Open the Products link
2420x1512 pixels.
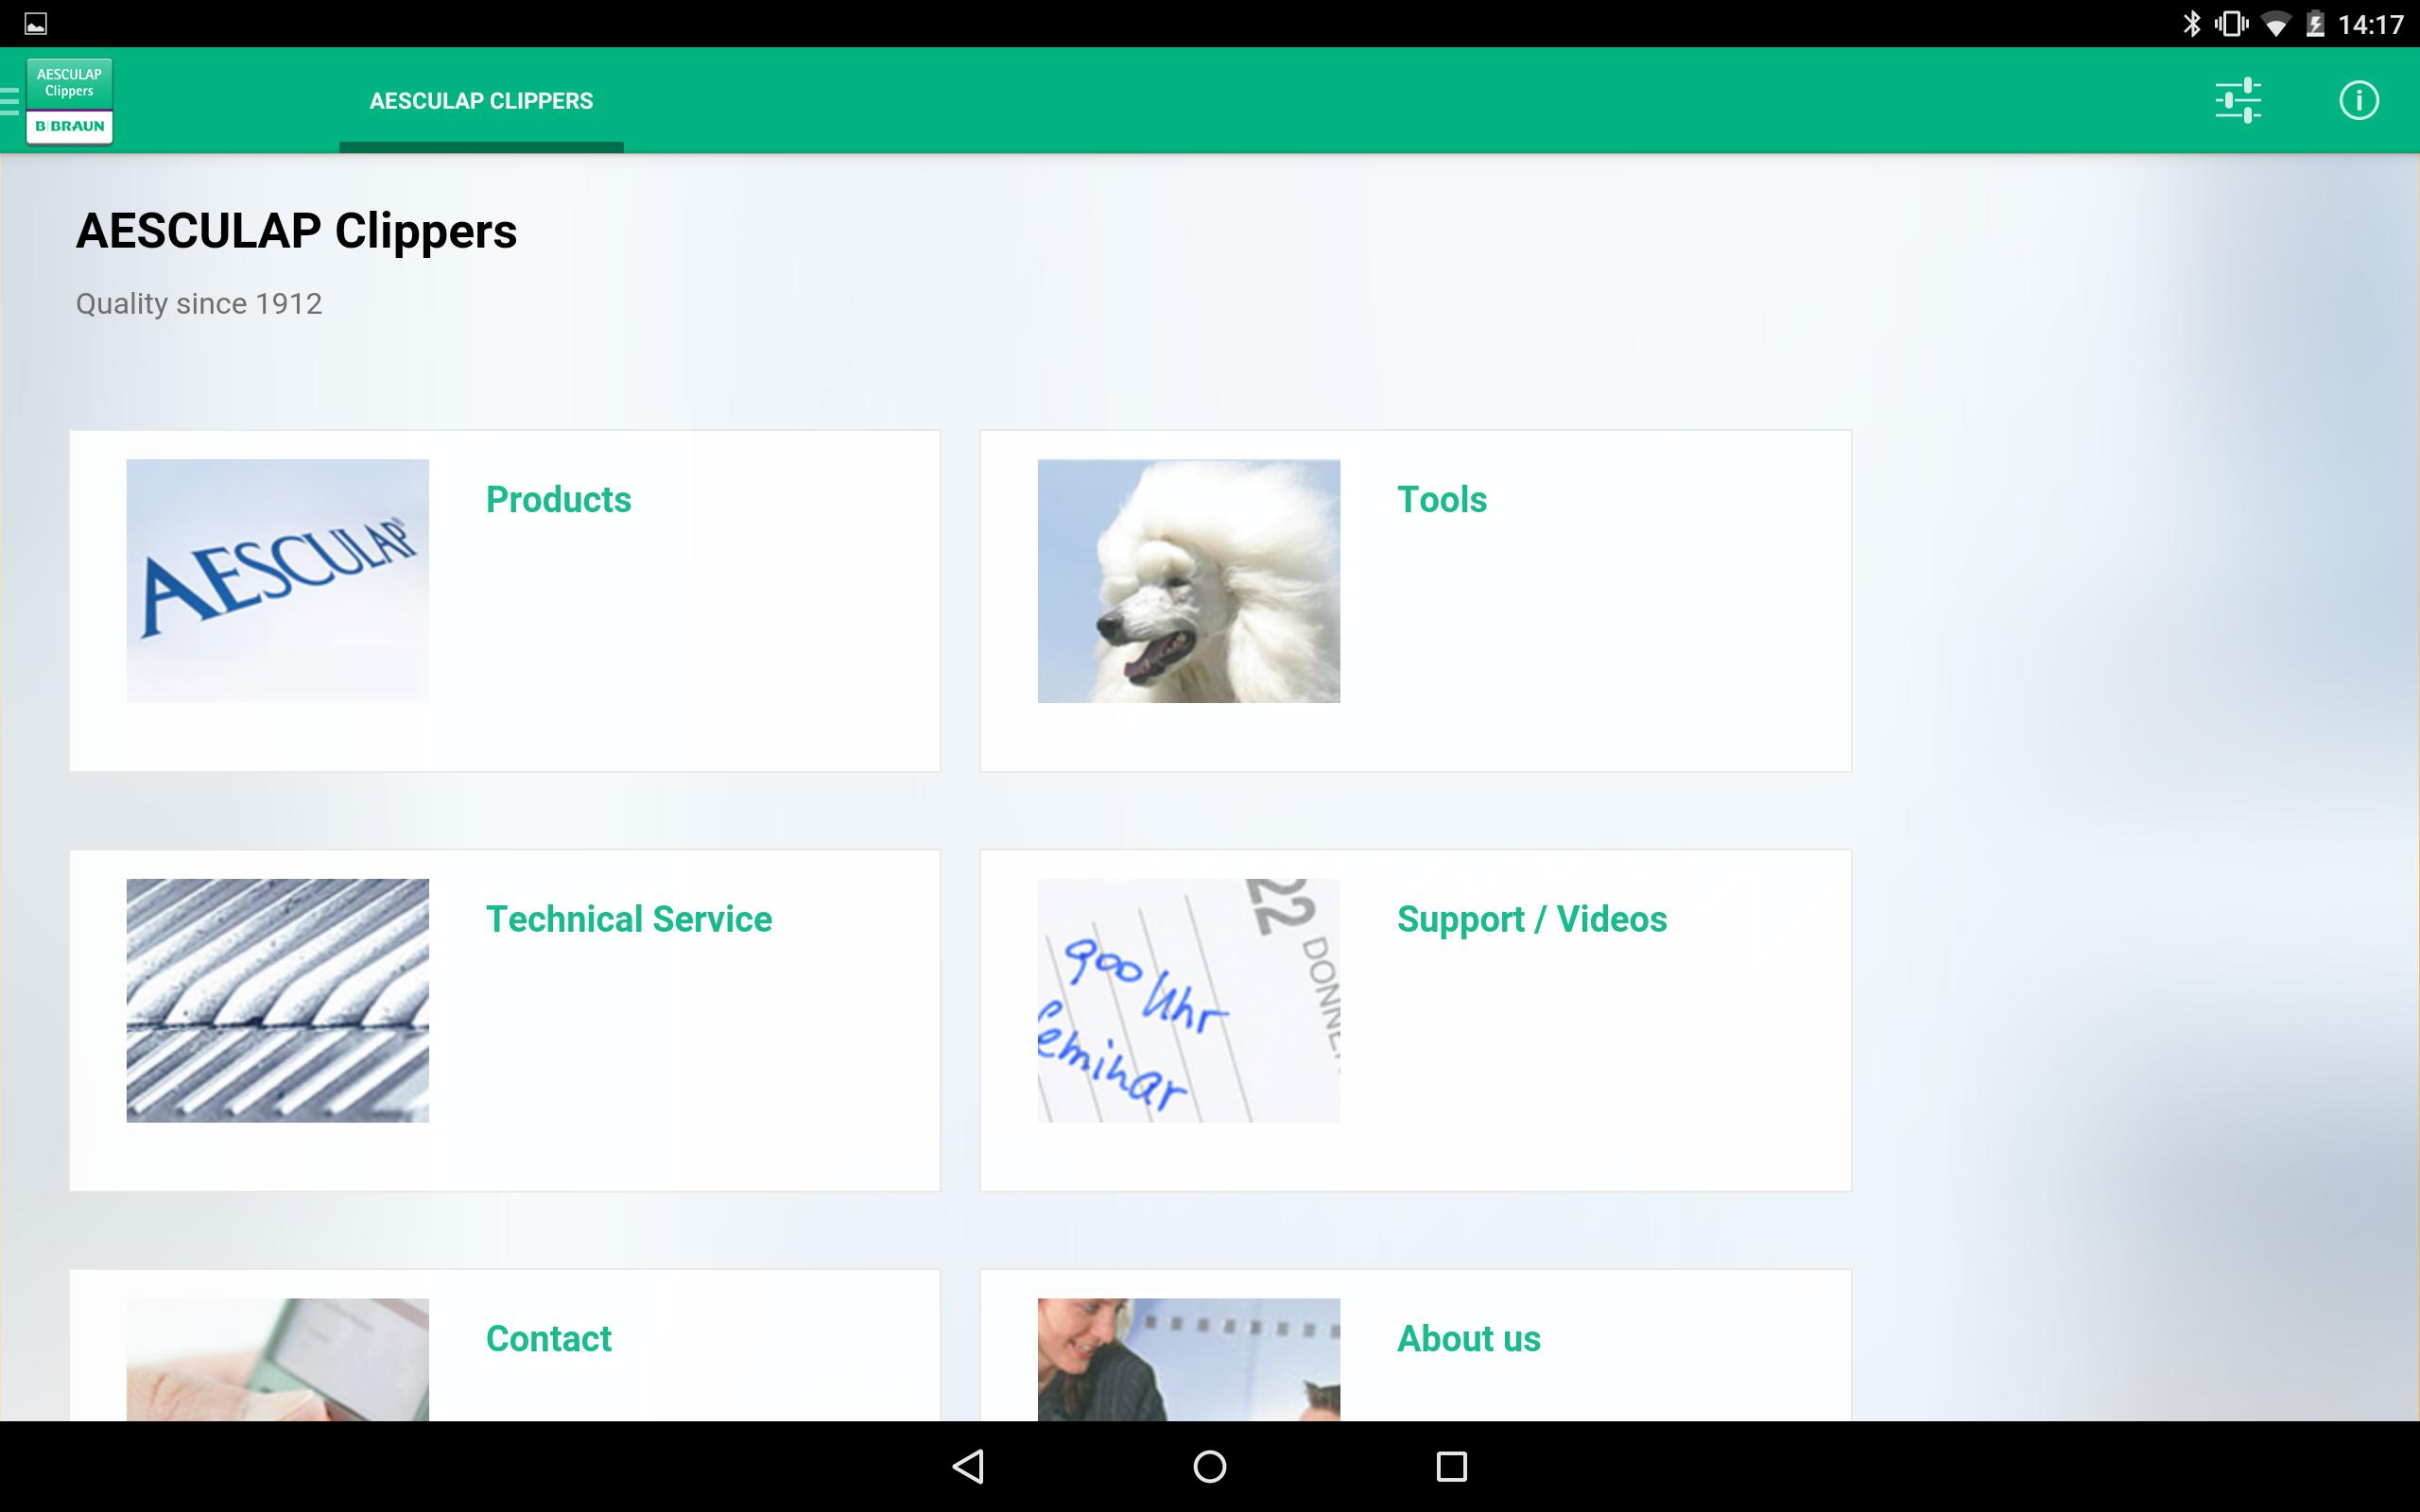558,499
